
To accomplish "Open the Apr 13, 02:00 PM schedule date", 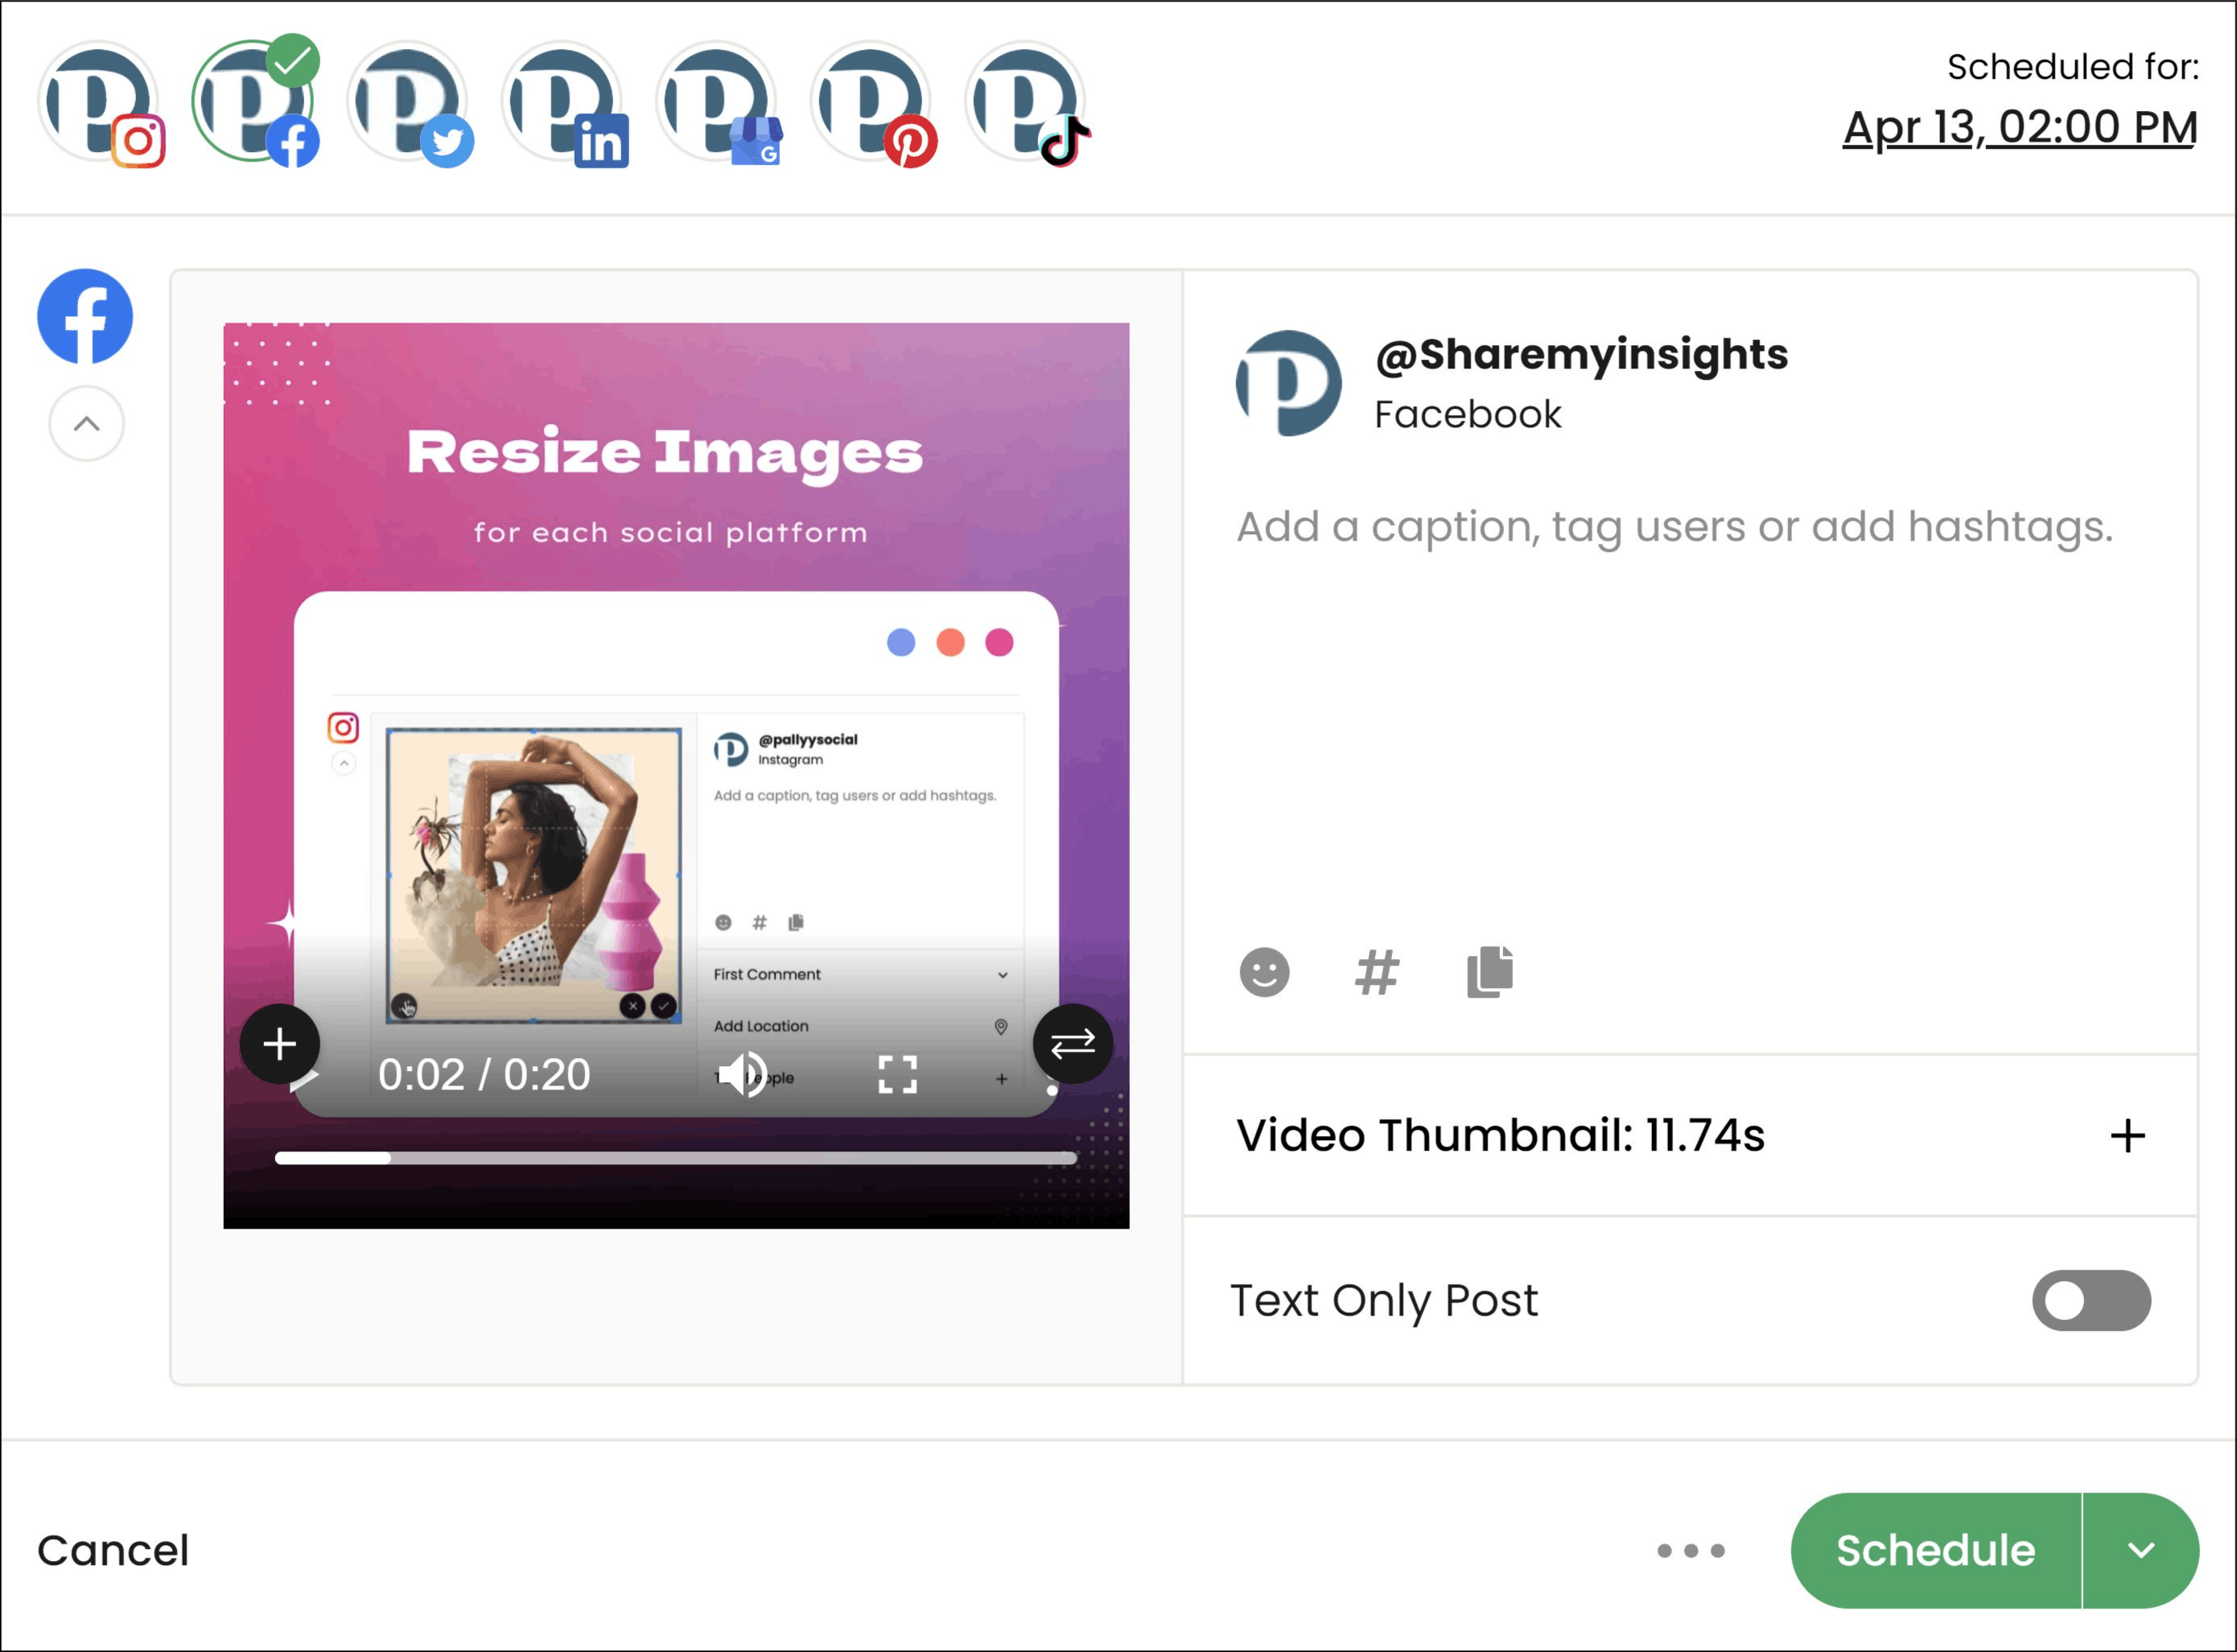I will point(2019,128).
